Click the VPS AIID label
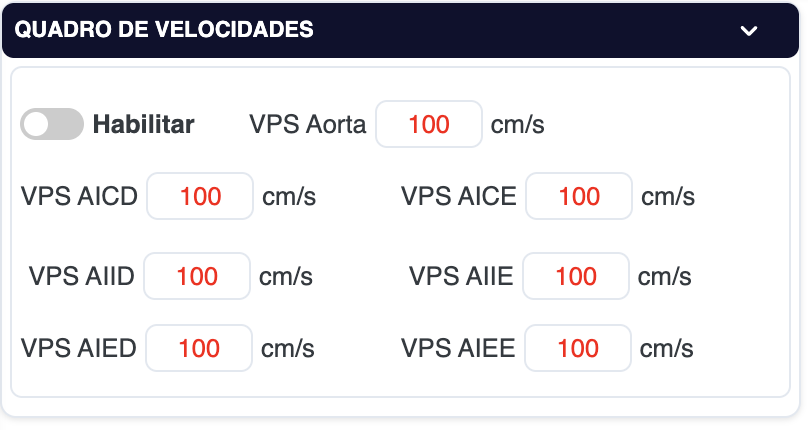The image size is (808, 430). [x=82, y=276]
